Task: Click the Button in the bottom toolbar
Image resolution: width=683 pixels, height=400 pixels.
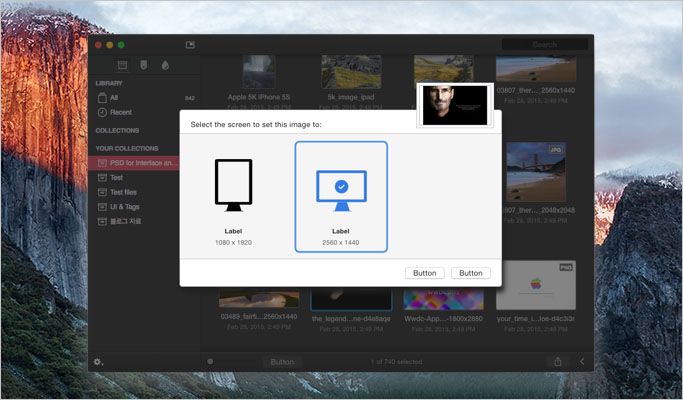Action: coord(282,362)
